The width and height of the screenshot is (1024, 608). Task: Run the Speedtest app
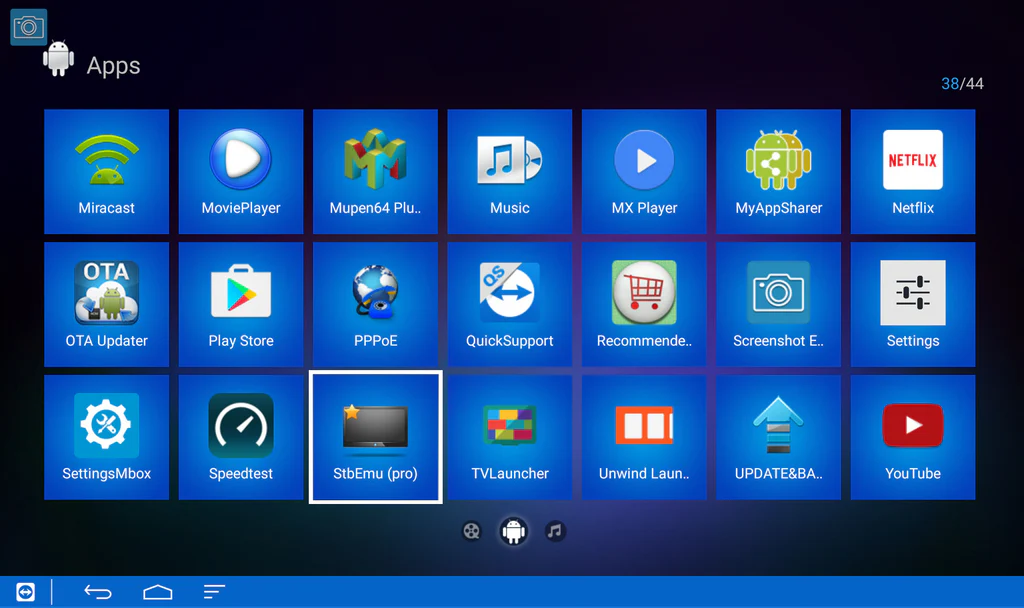pos(240,436)
